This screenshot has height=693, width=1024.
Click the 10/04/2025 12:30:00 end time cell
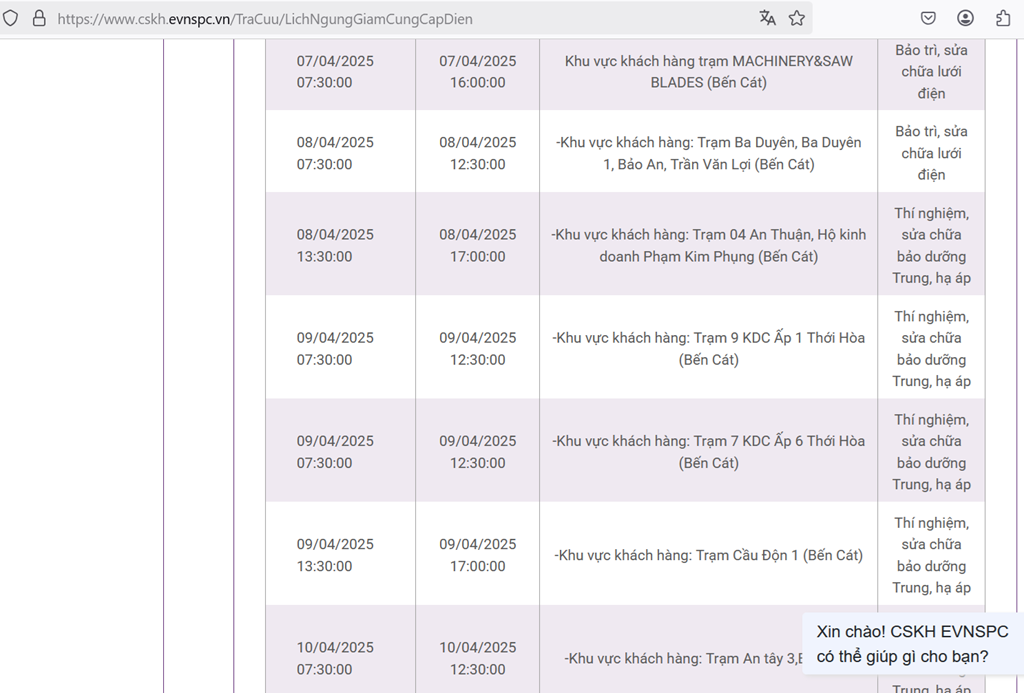(x=478, y=658)
